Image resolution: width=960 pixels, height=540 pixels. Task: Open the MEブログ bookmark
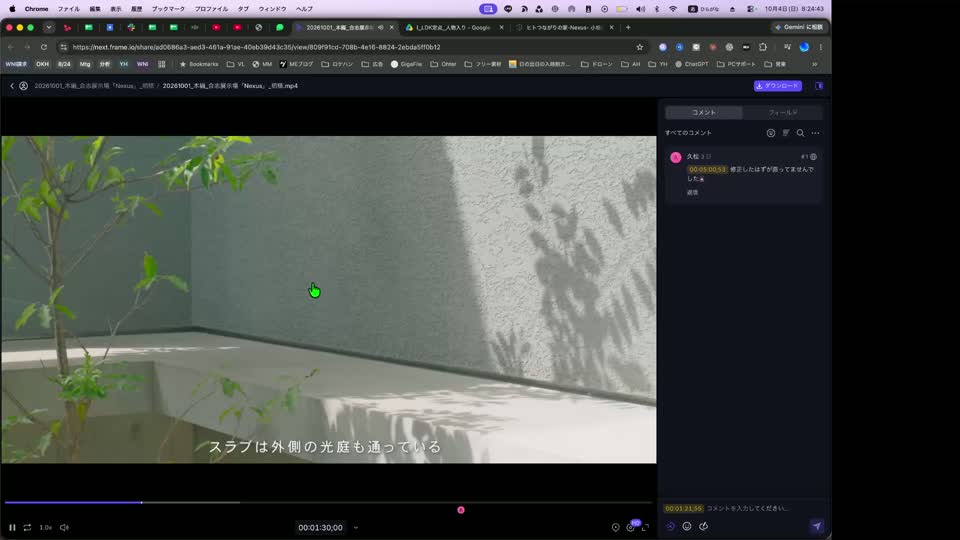[296, 64]
